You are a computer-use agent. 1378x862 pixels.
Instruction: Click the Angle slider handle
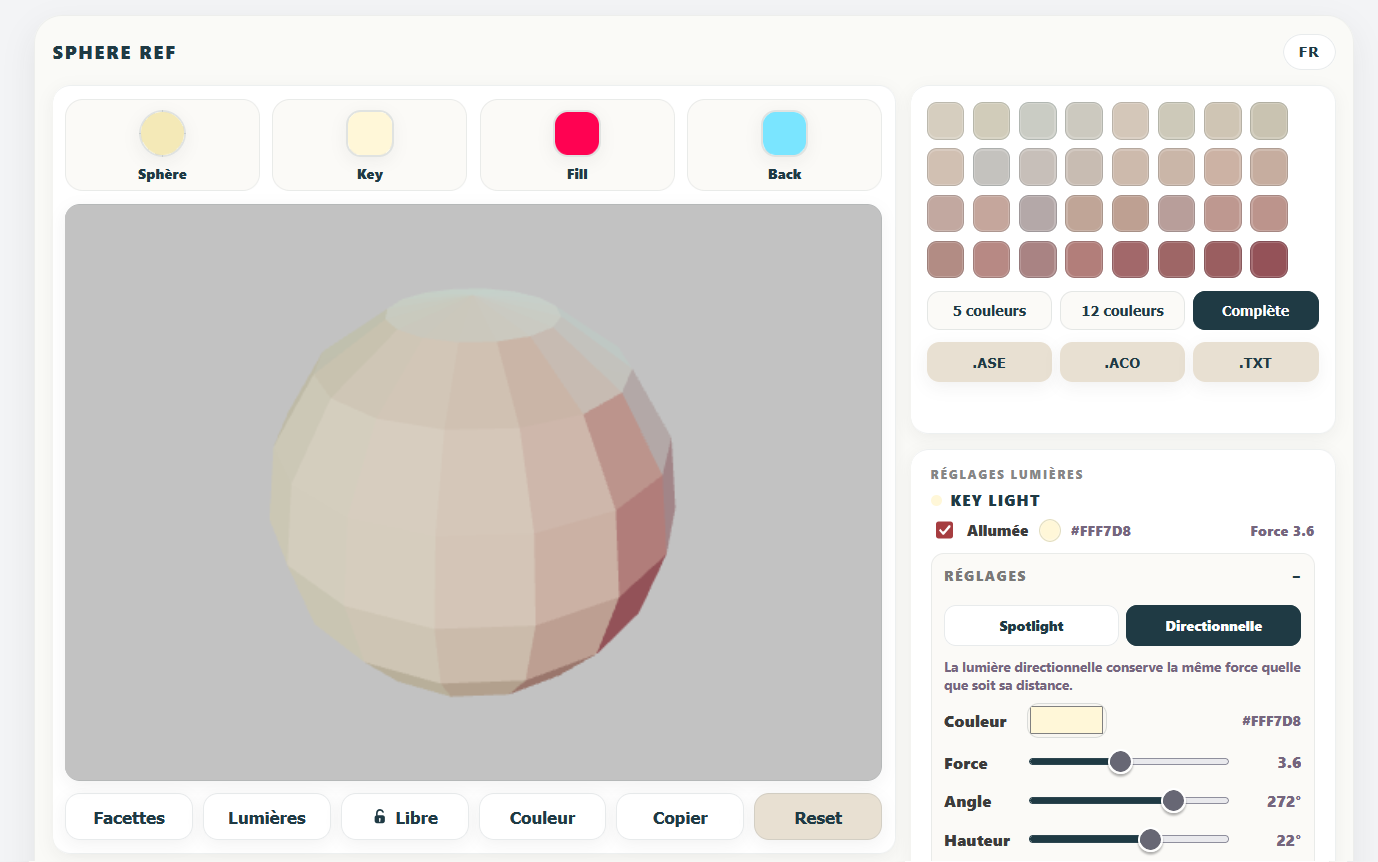coord(1173,801)
